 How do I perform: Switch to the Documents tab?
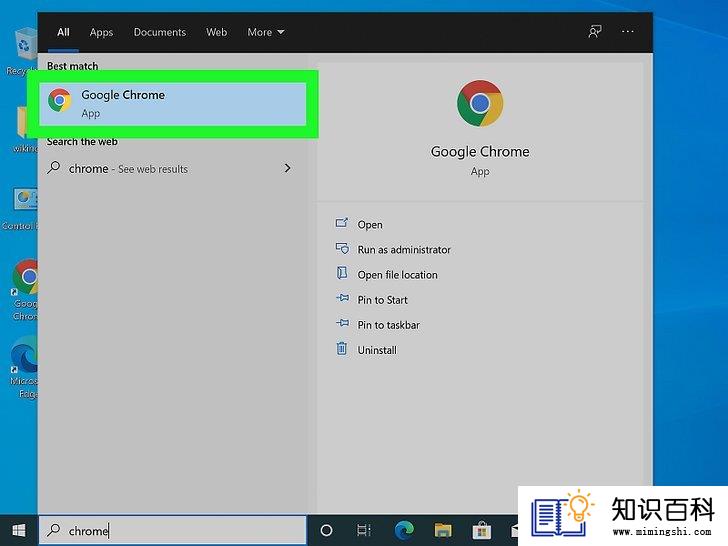pos(160,32)
